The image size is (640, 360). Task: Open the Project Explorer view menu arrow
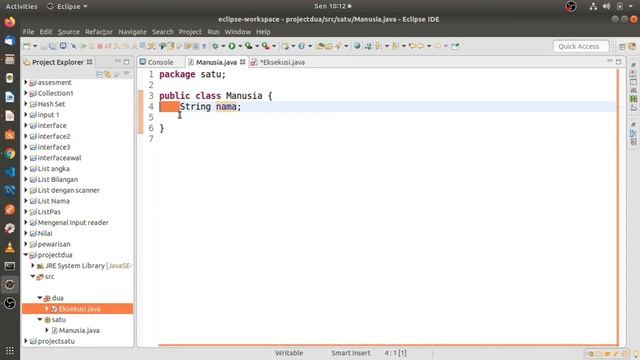pyautogui.click(x=127, y=74)
